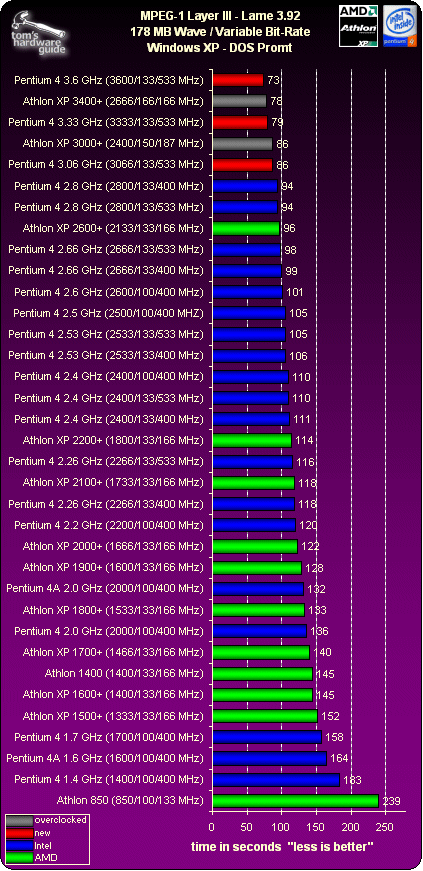The width and height of the screenshot is (423, 871).
Task: Click the blue bar with value 158
Action: click(267, 737)
